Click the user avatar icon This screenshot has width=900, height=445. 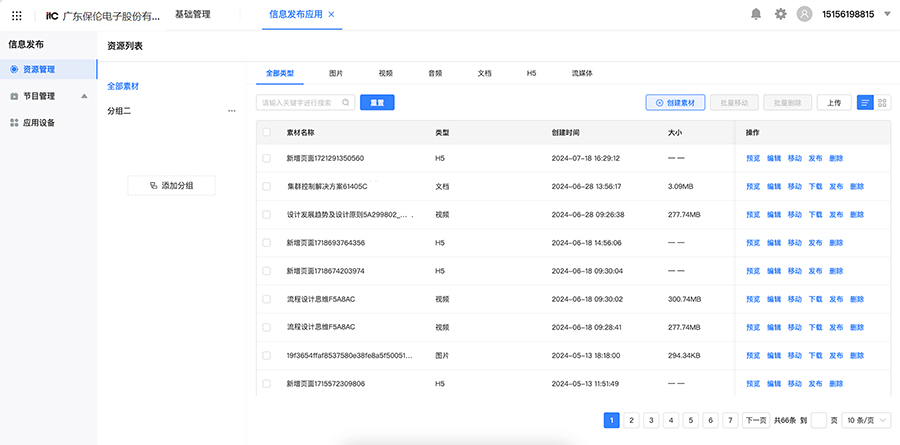pos(805,14)
